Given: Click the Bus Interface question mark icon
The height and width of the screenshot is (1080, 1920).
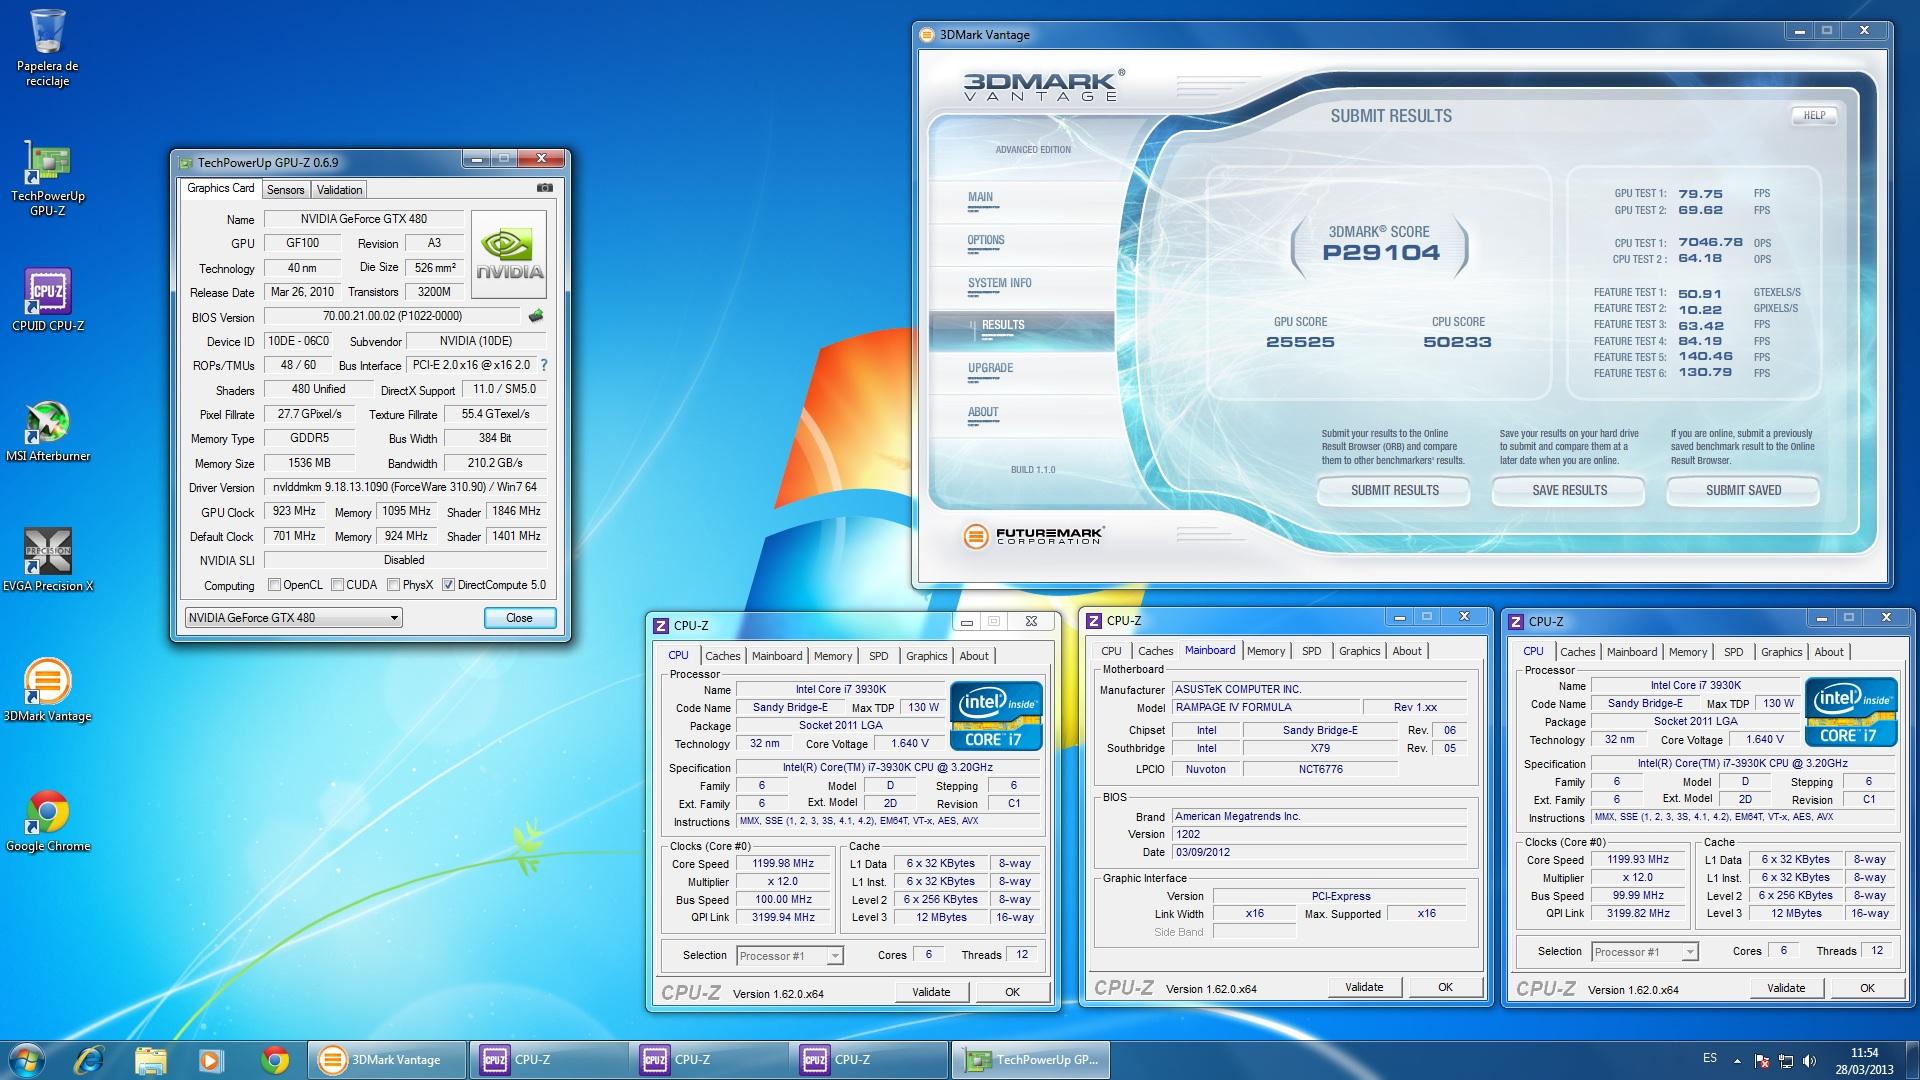Looking at the screenshot, I should (544, 365).
